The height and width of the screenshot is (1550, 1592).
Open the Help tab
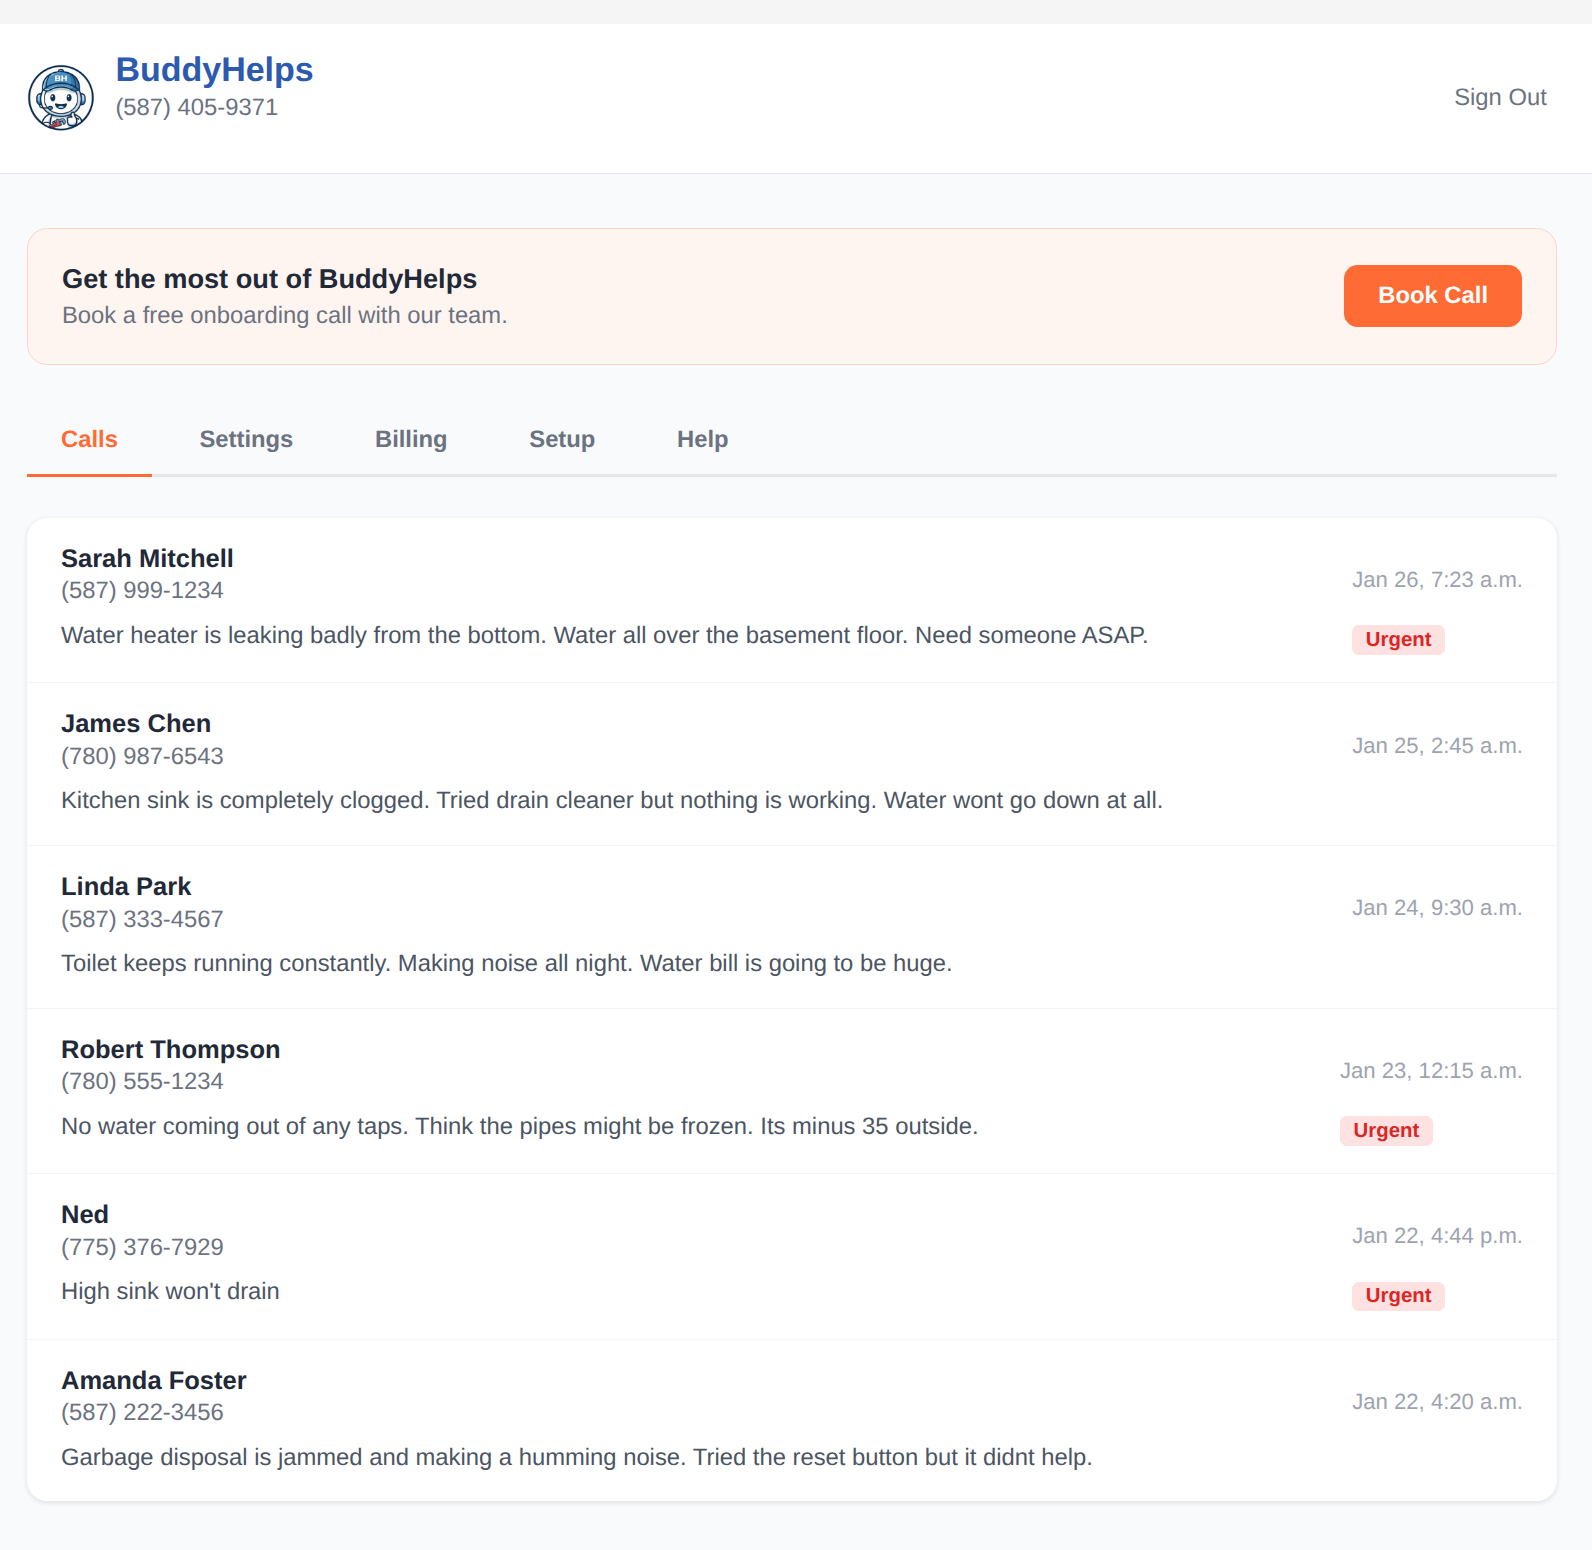point(702,439)
